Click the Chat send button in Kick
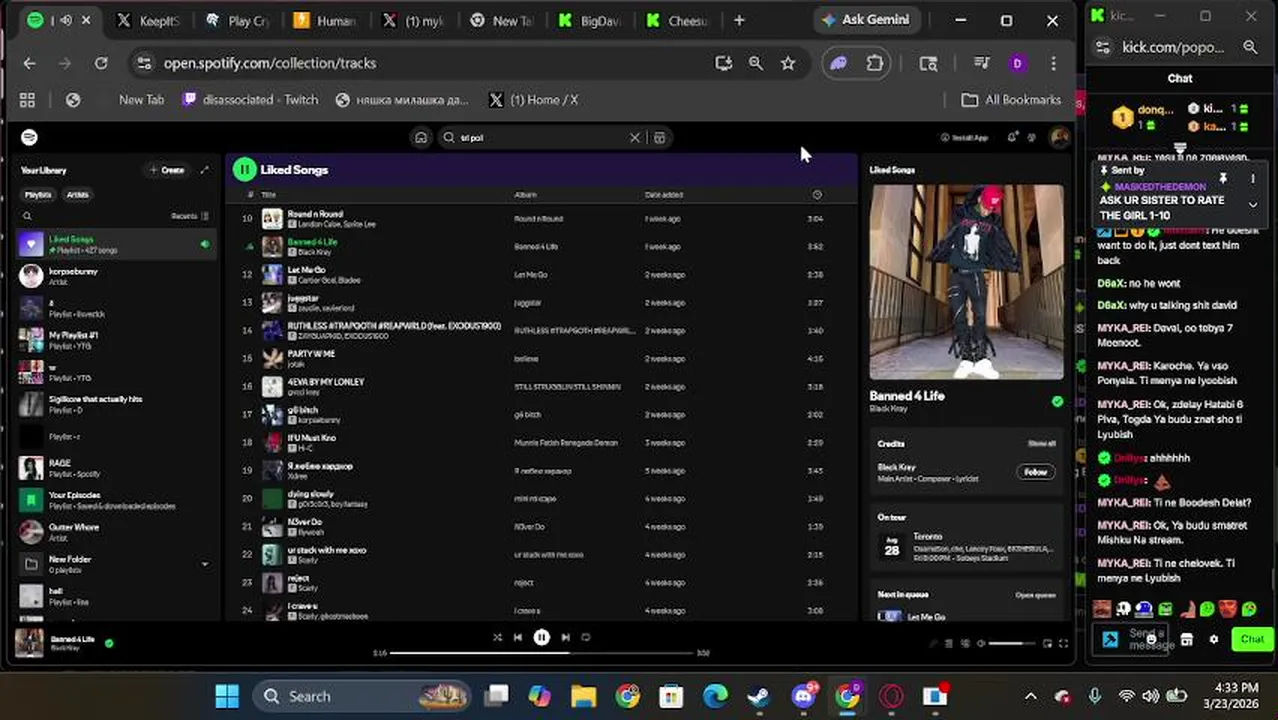 point(1252,639)
